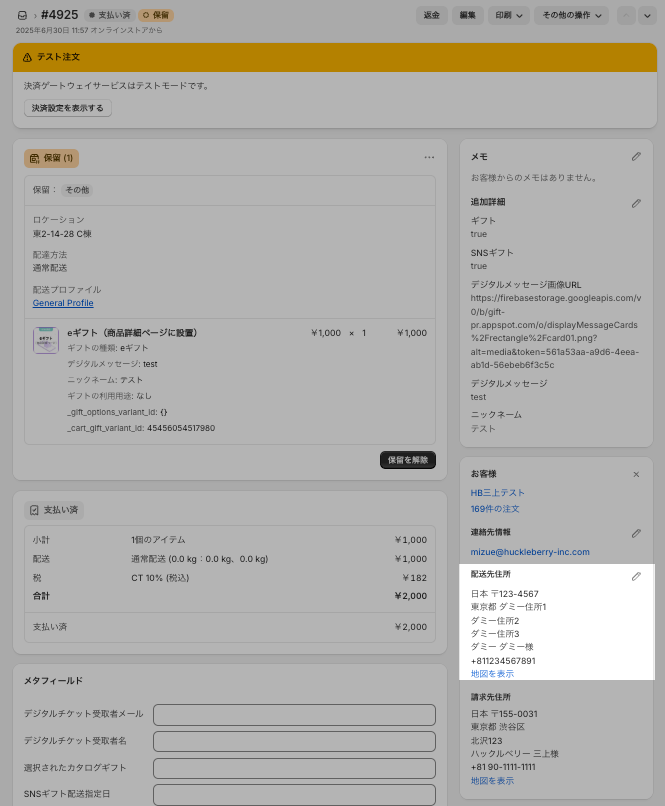The image size is (665, 806).
Task: Remove customer with X icon in お客様
Action: (636, 474)
